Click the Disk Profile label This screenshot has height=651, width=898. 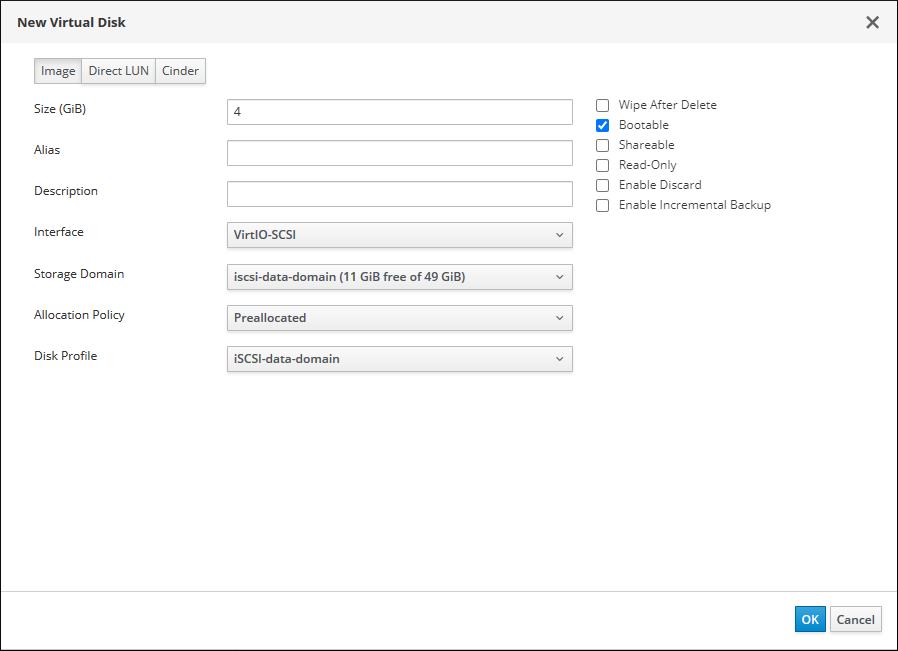tap(66, 356)
